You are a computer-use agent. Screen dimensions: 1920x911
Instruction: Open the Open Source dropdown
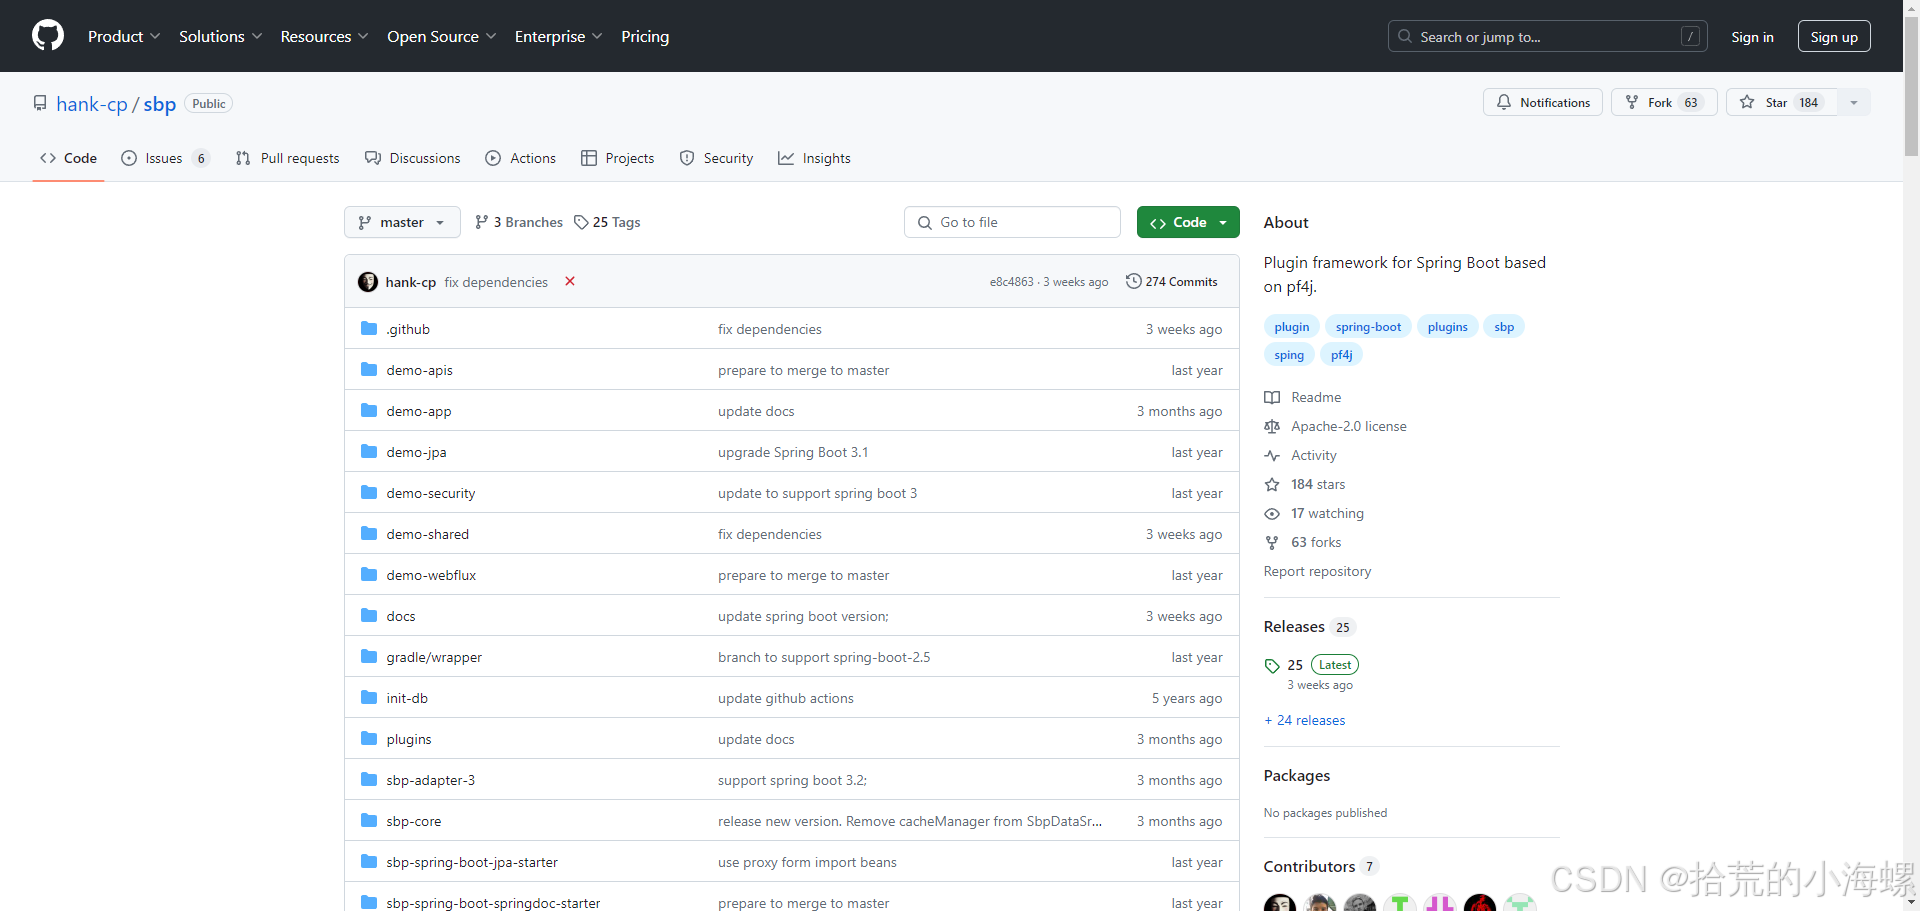(441, 36)
